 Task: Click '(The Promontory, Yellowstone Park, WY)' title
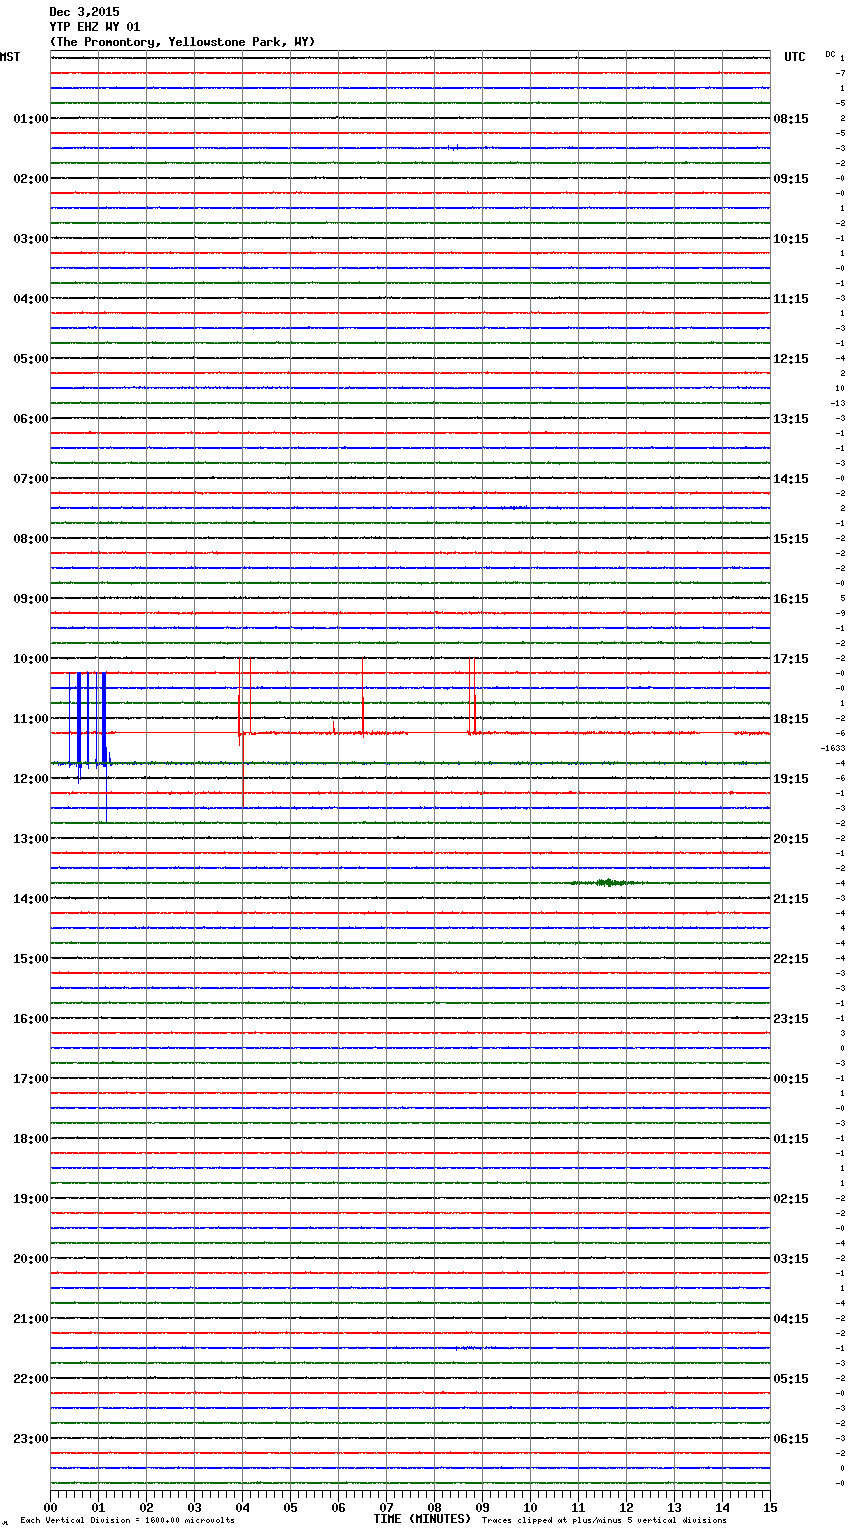(182, 42)
